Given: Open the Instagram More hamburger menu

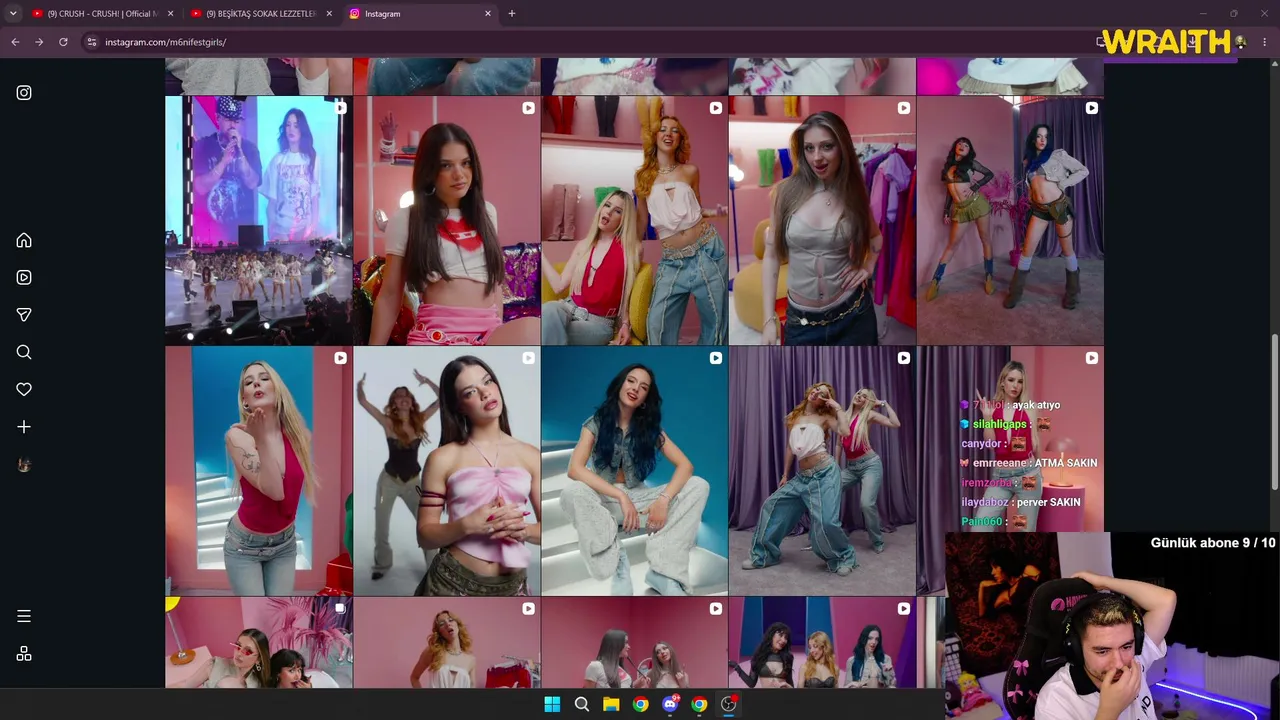Looking at the screenshot, I should pyautogui.click(x=24, y=616).
